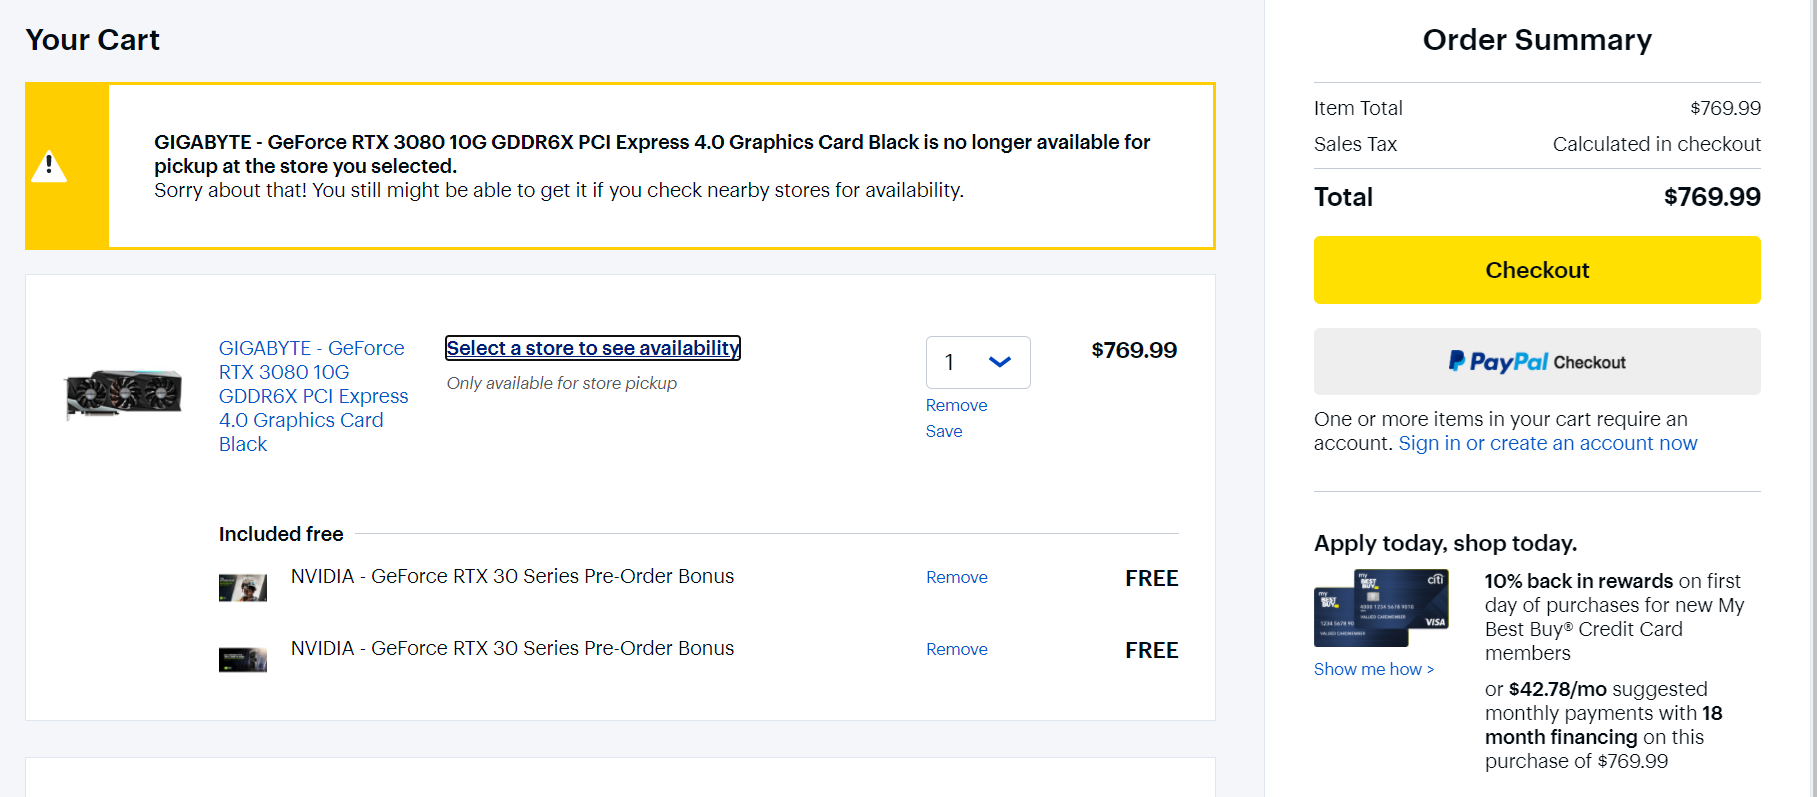Click the warning triangle alert icon
Image resolution: width=1817 pixels, height=797 pixels.
tap(49, 166)
